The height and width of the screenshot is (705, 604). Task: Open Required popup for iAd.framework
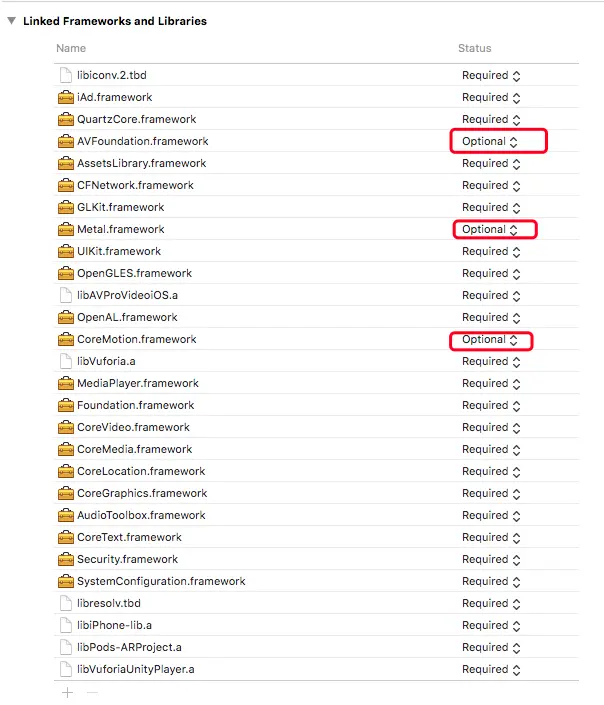(x=491, y=98)
